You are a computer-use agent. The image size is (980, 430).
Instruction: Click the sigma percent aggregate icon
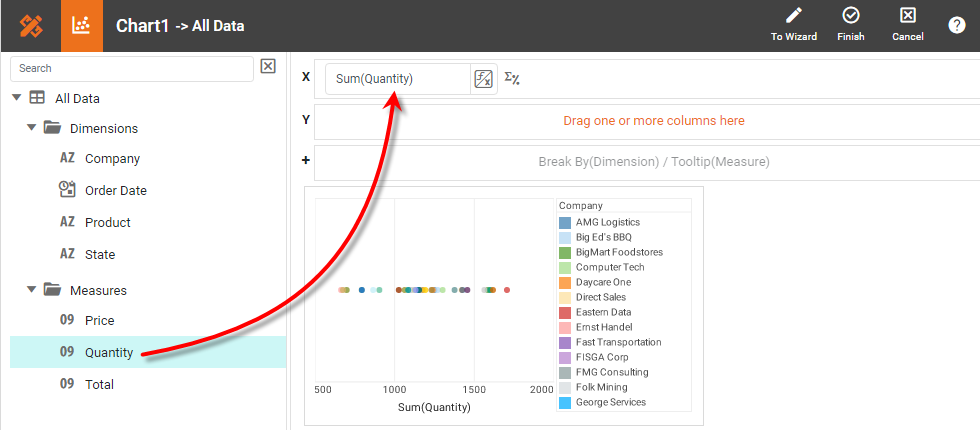[512, 79]
